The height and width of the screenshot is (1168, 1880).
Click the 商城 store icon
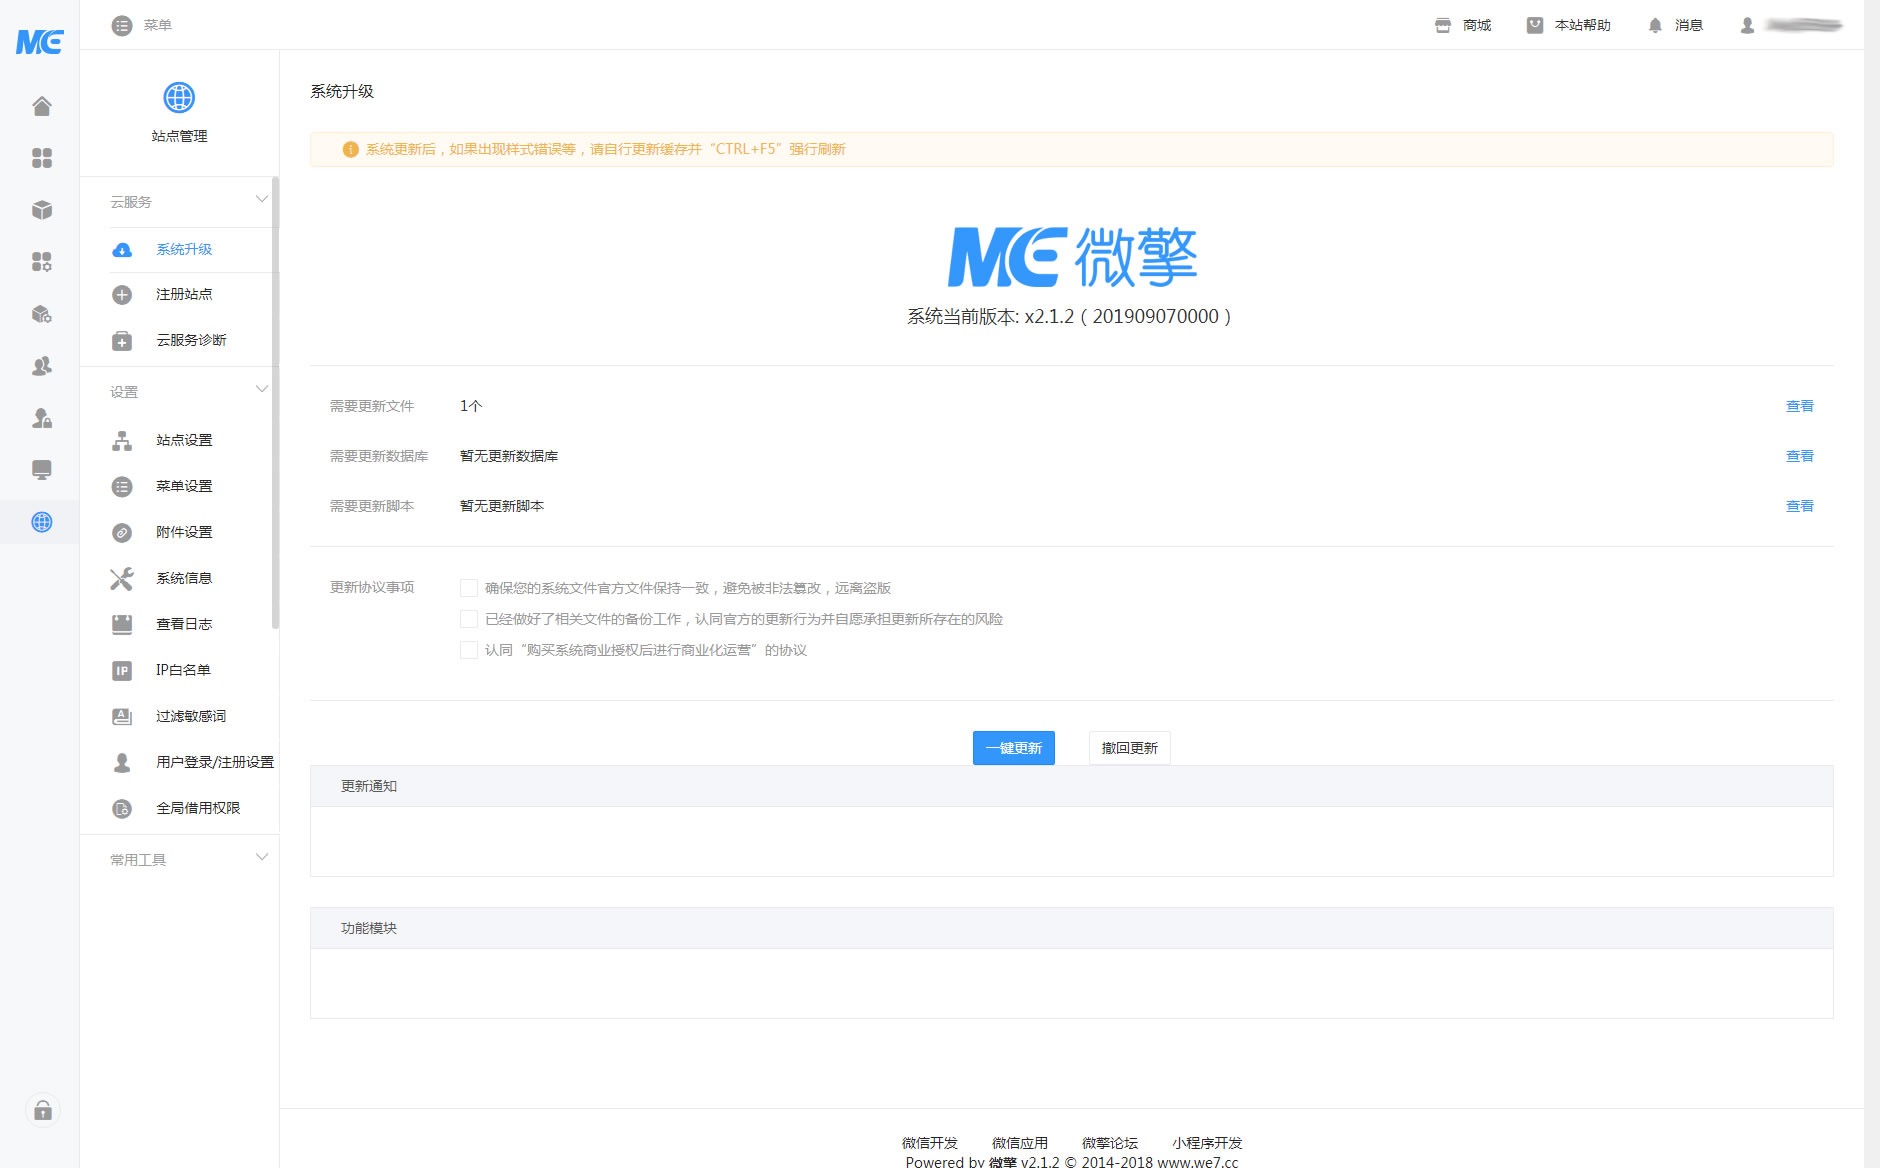click(x=1442, y=26)
